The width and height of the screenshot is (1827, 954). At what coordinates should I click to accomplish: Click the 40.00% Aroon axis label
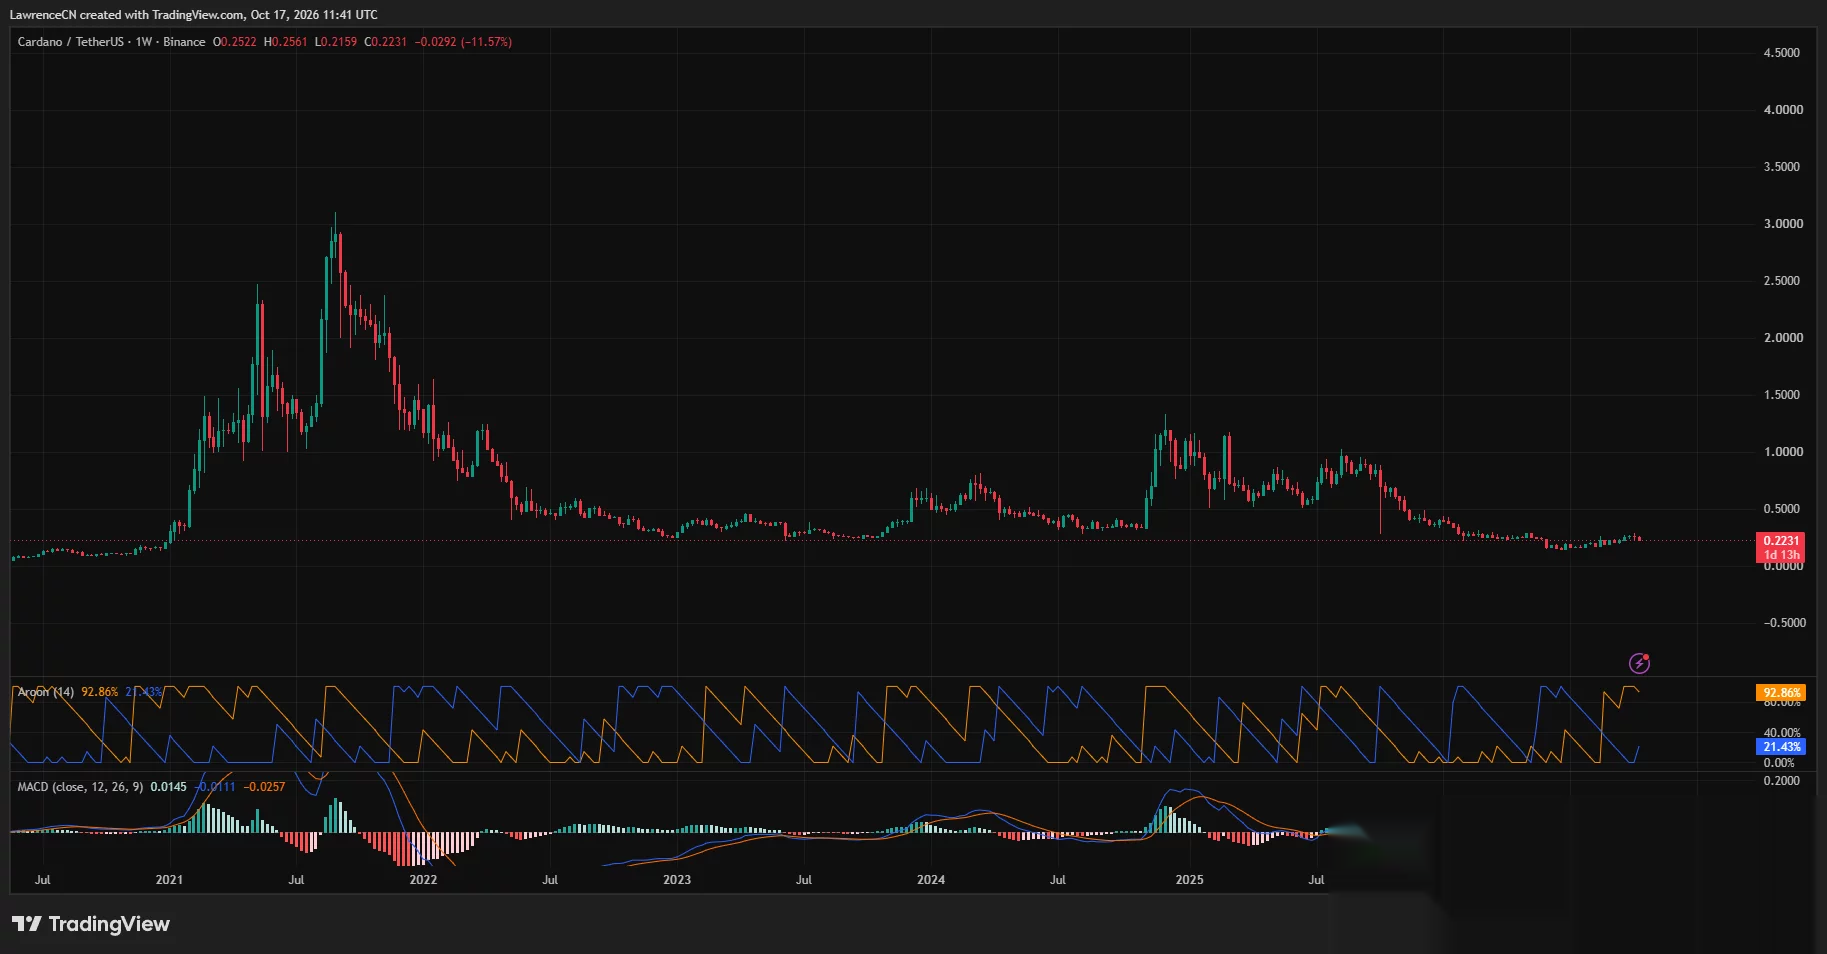[x=1782, y=733]
